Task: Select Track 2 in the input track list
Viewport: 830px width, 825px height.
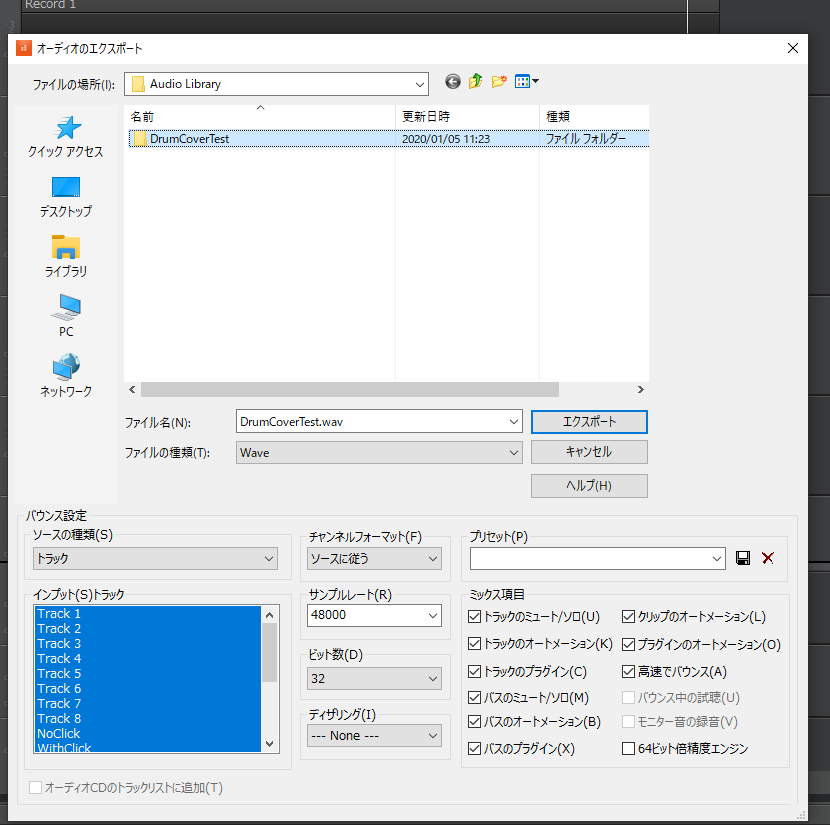Action: (148, 629)
